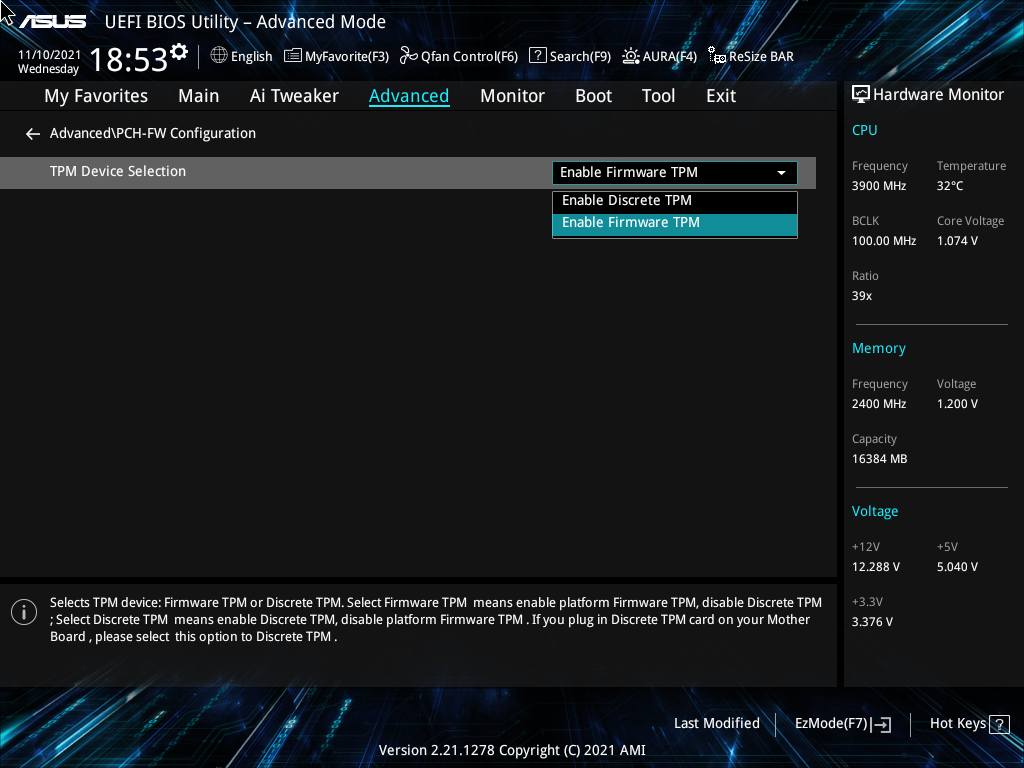Switch to EzMode(F7)
Viewport: 1024px width, 768px height.
[x=831, y=724]
